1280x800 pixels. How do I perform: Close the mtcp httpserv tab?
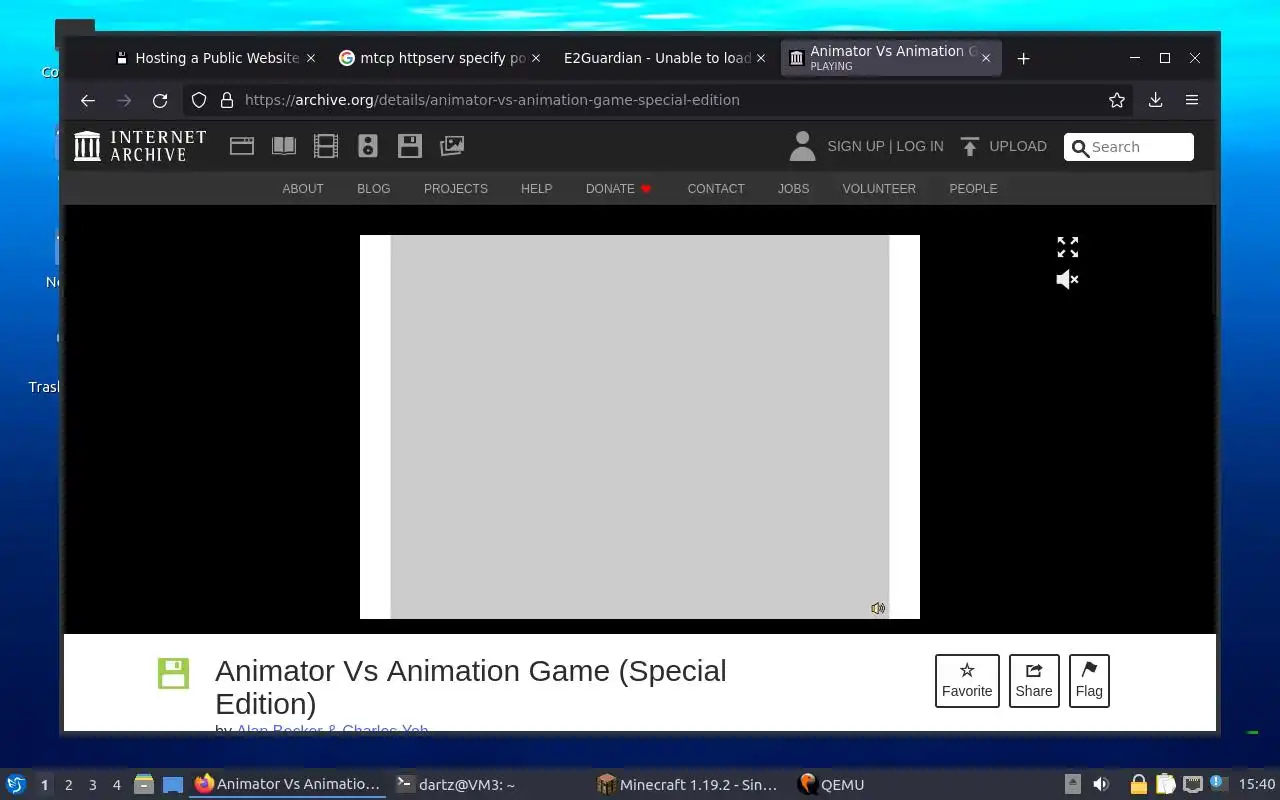(x=536, y=58)
